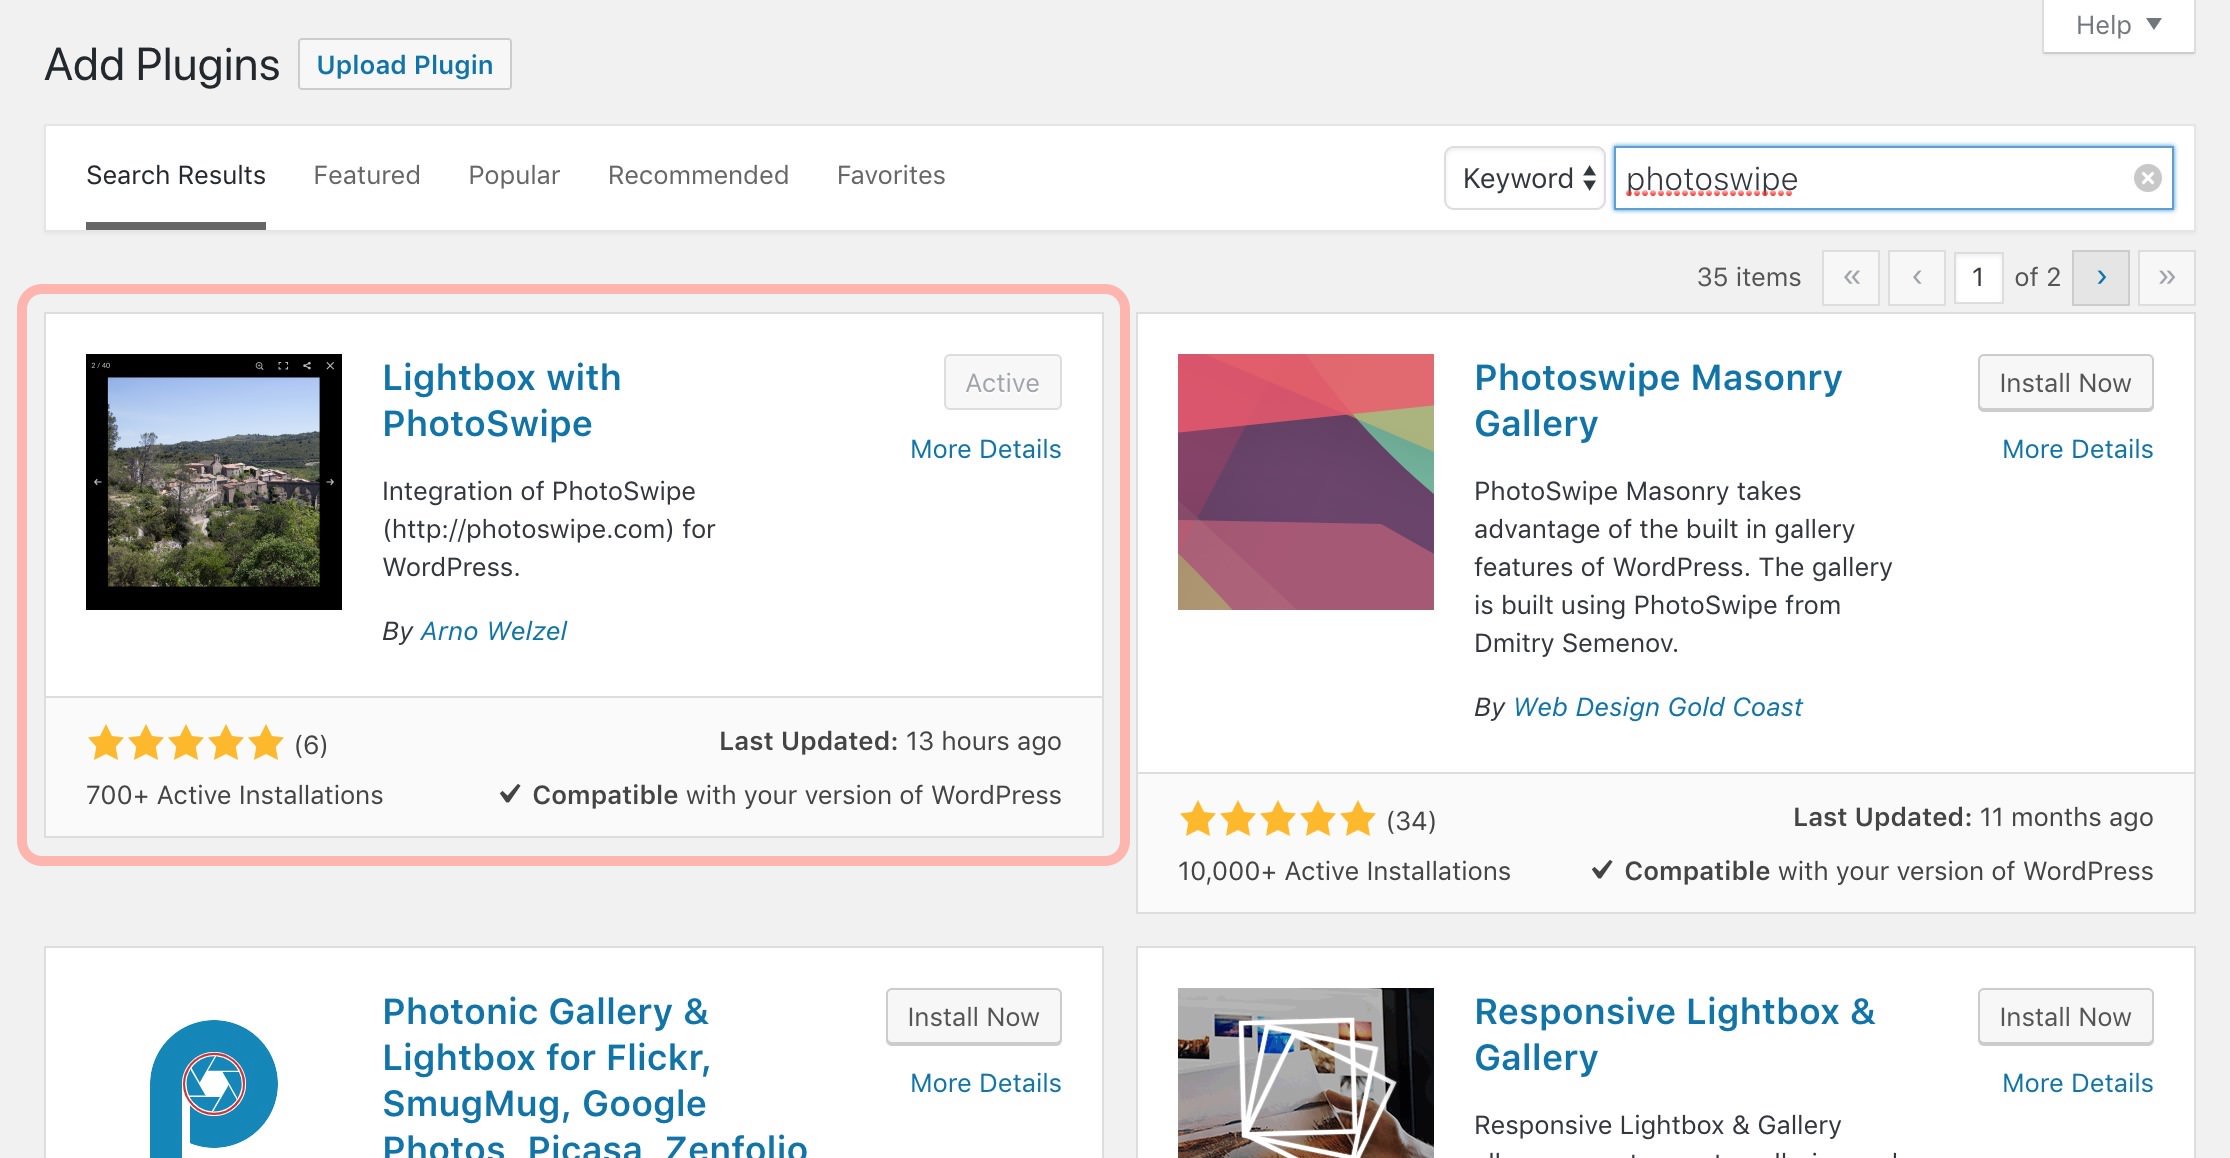Click the star rating of Photoswipe Masonry Gallery

1278,819
